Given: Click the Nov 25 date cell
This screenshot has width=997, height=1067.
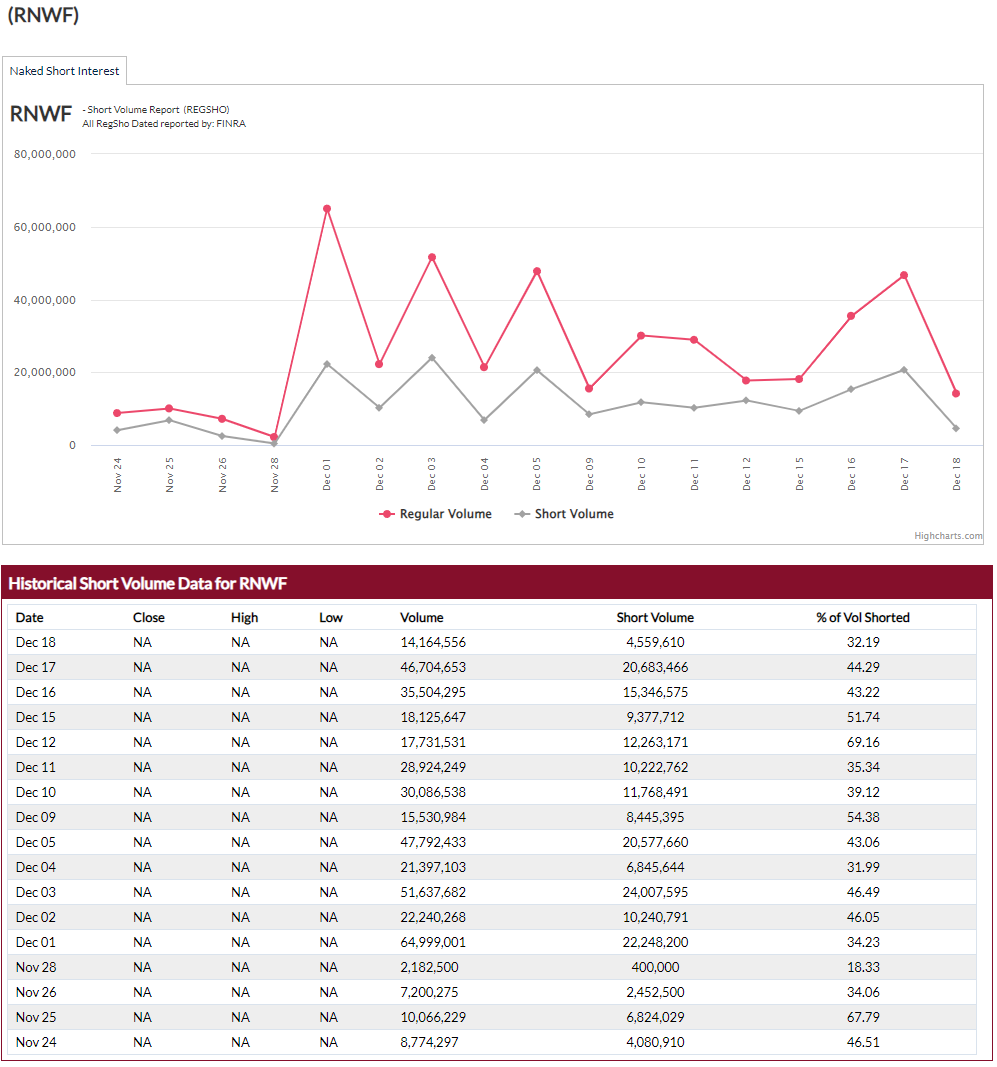Looking at the screenshot, I should click(x=35, y=1017).
